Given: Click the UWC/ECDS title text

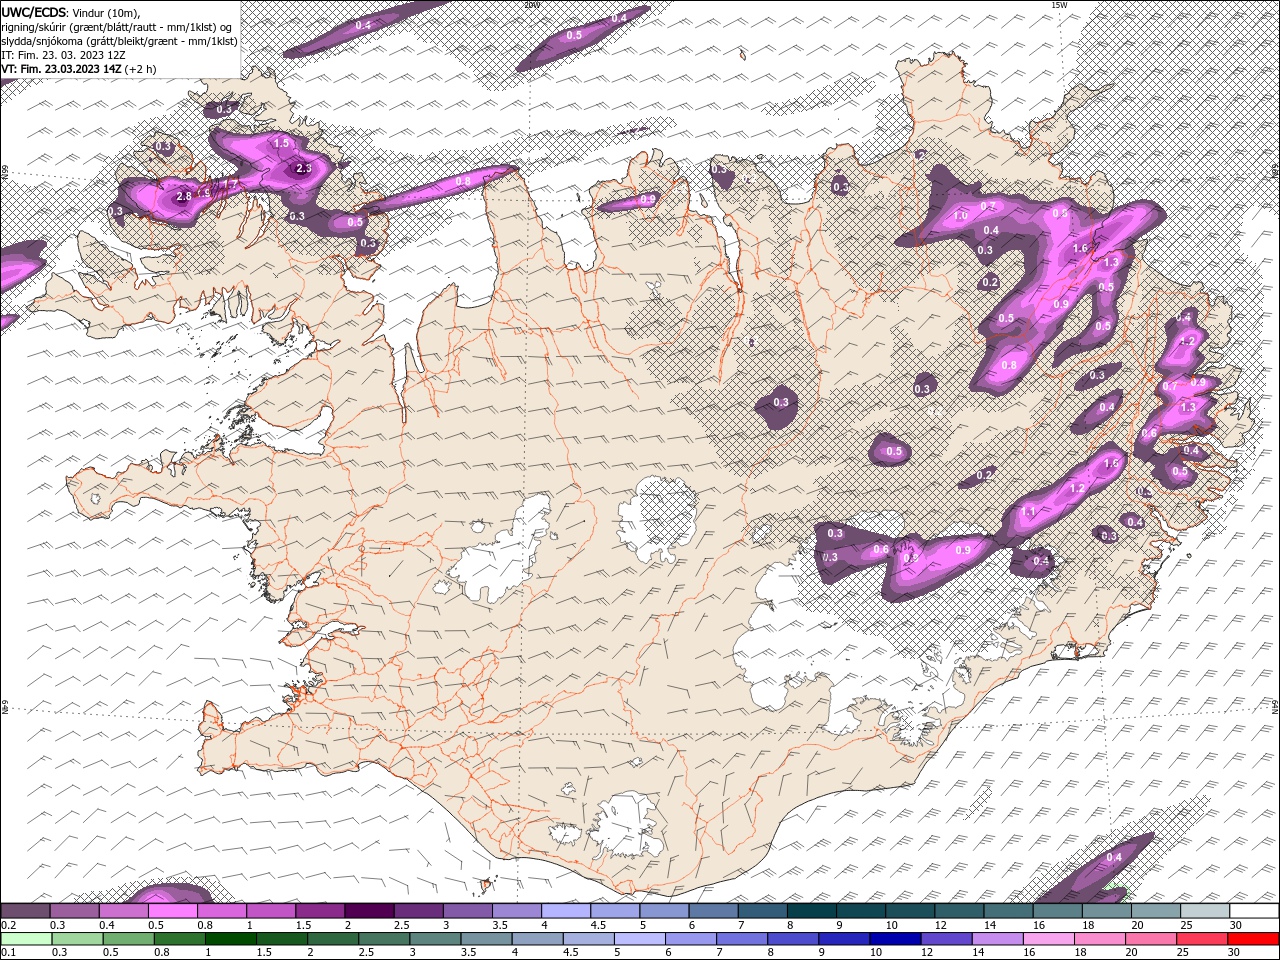Looking at the screenshot, I should coord(33,12).
